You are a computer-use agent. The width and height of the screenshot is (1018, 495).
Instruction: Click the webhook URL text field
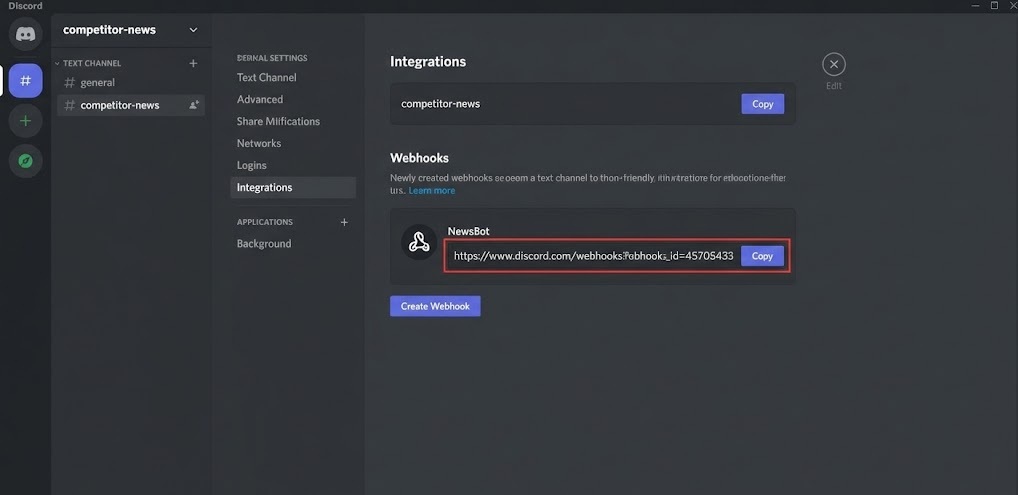tap(592, 256)
